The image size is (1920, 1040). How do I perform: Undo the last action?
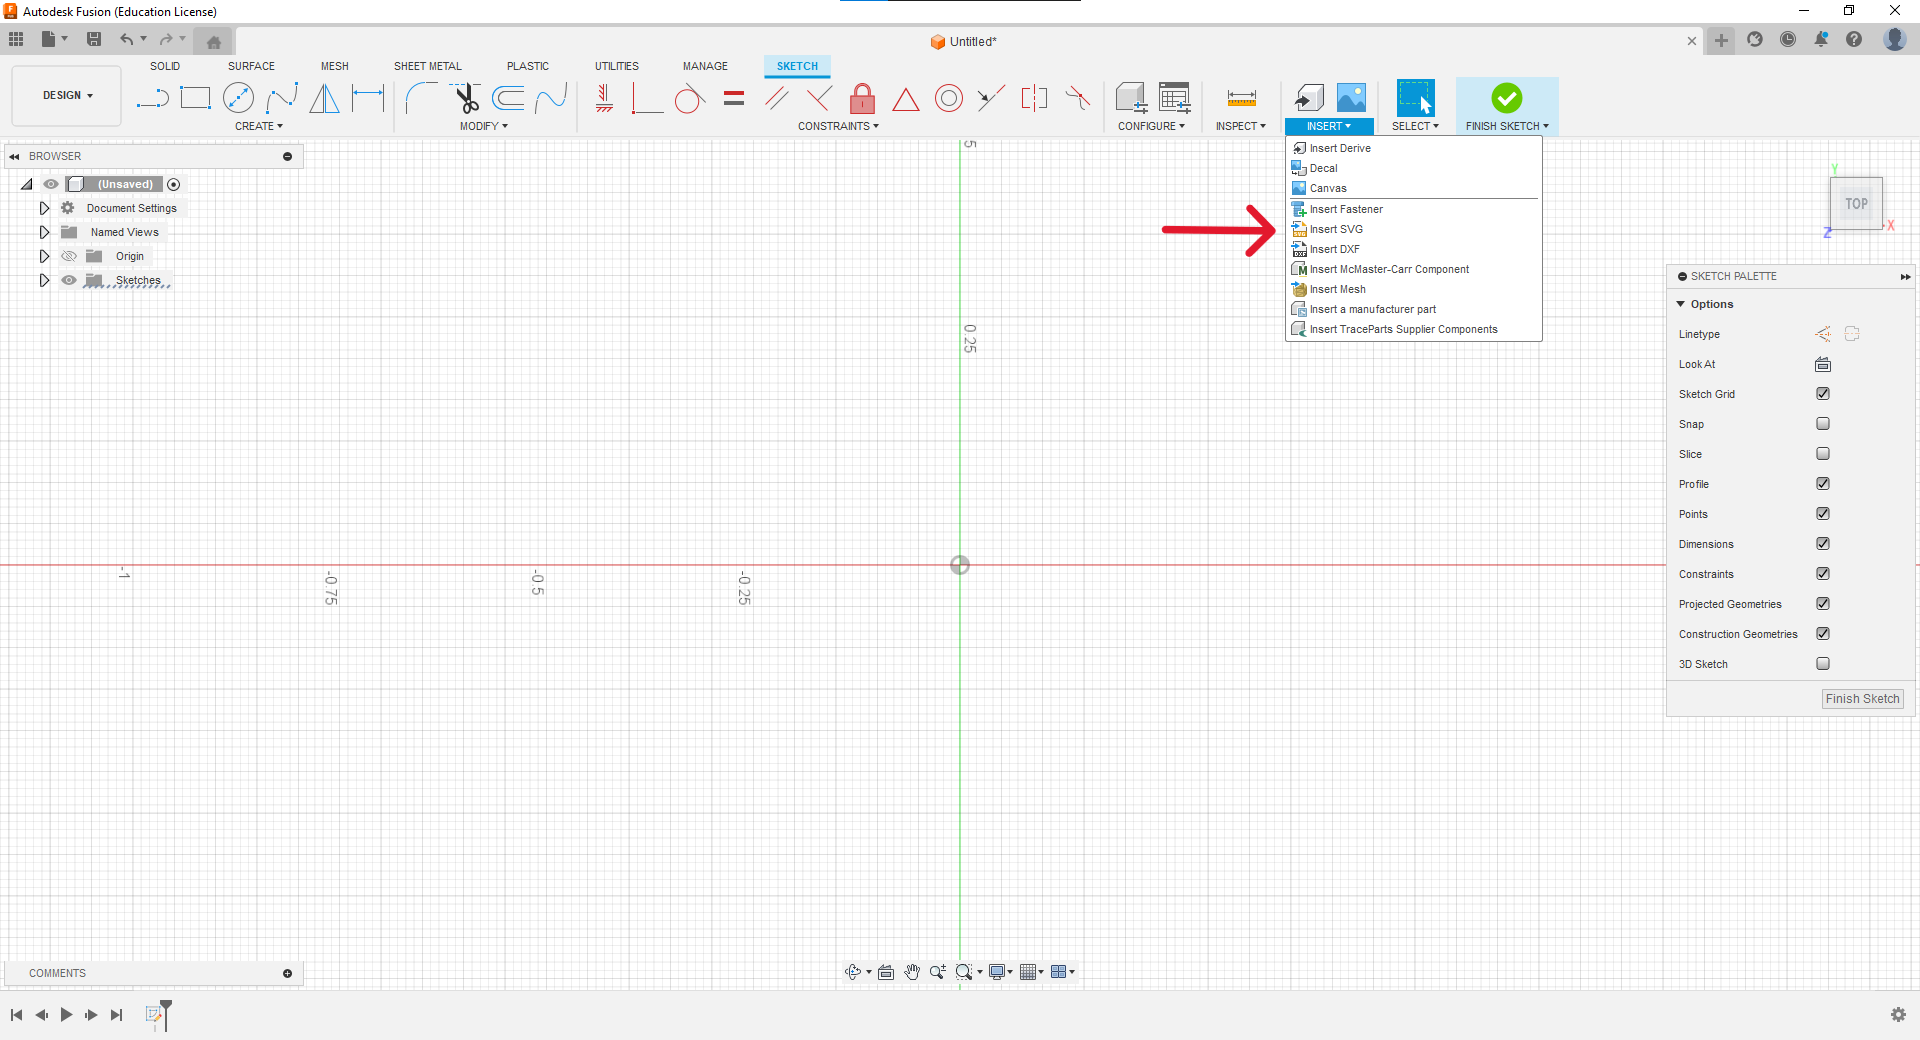click(126, 40)
